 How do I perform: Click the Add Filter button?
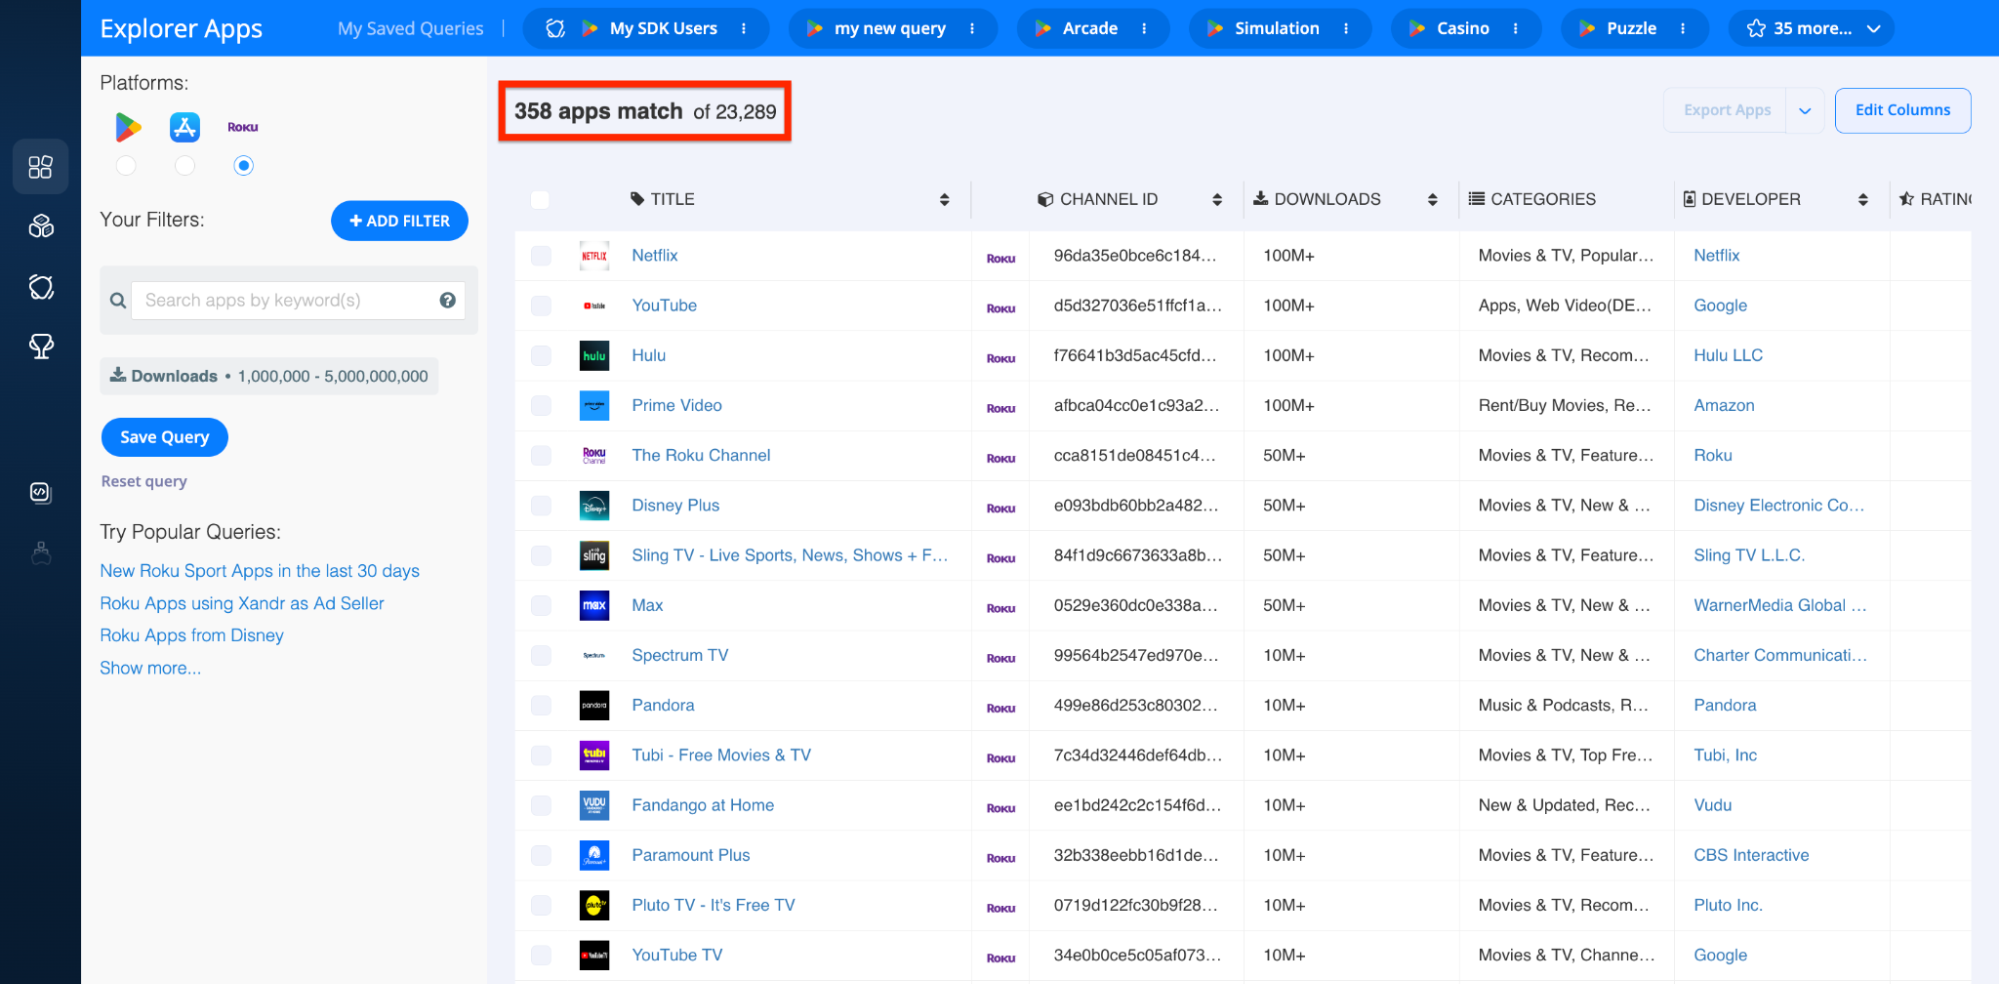click(x=399, y=221)
